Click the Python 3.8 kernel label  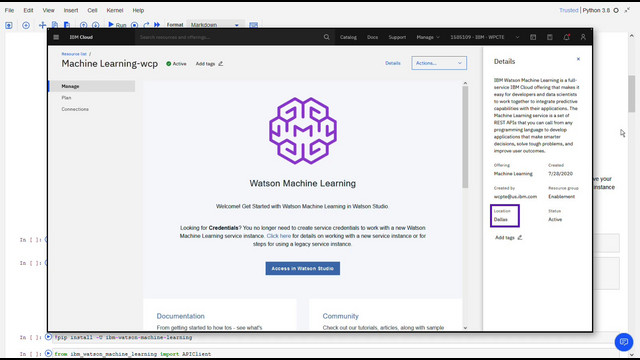(596, 10)
